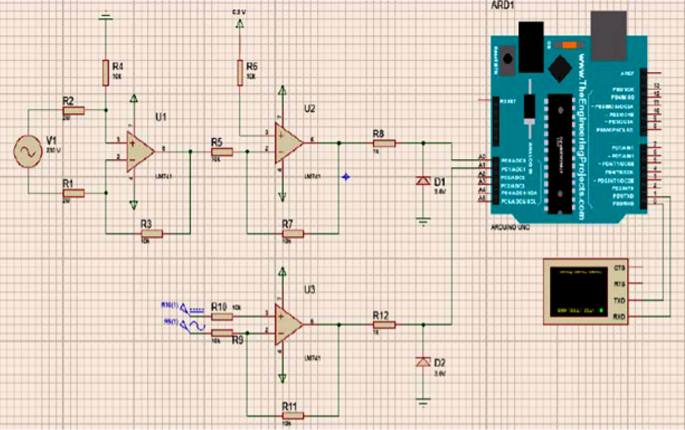Select the Arduino black power jack
The height and width of the screenshot is (430, 685).
click(531, 47)
